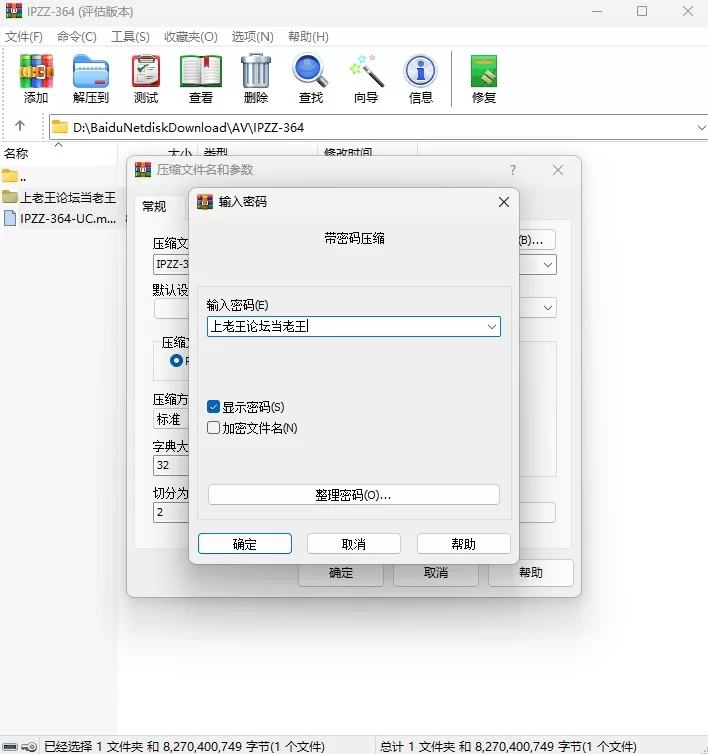Open the archive name dropdown arrow
The image size is (708, 754).
(x=547, y=264)
